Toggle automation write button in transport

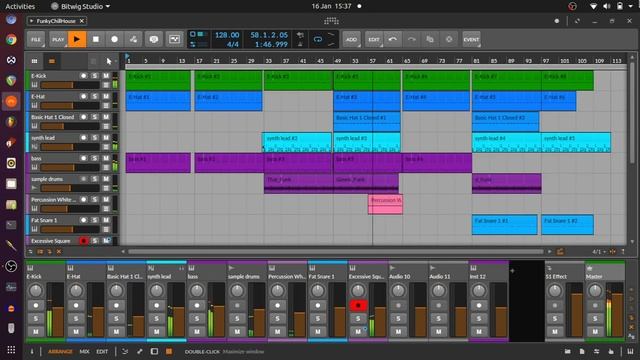[x=133, y=39]
